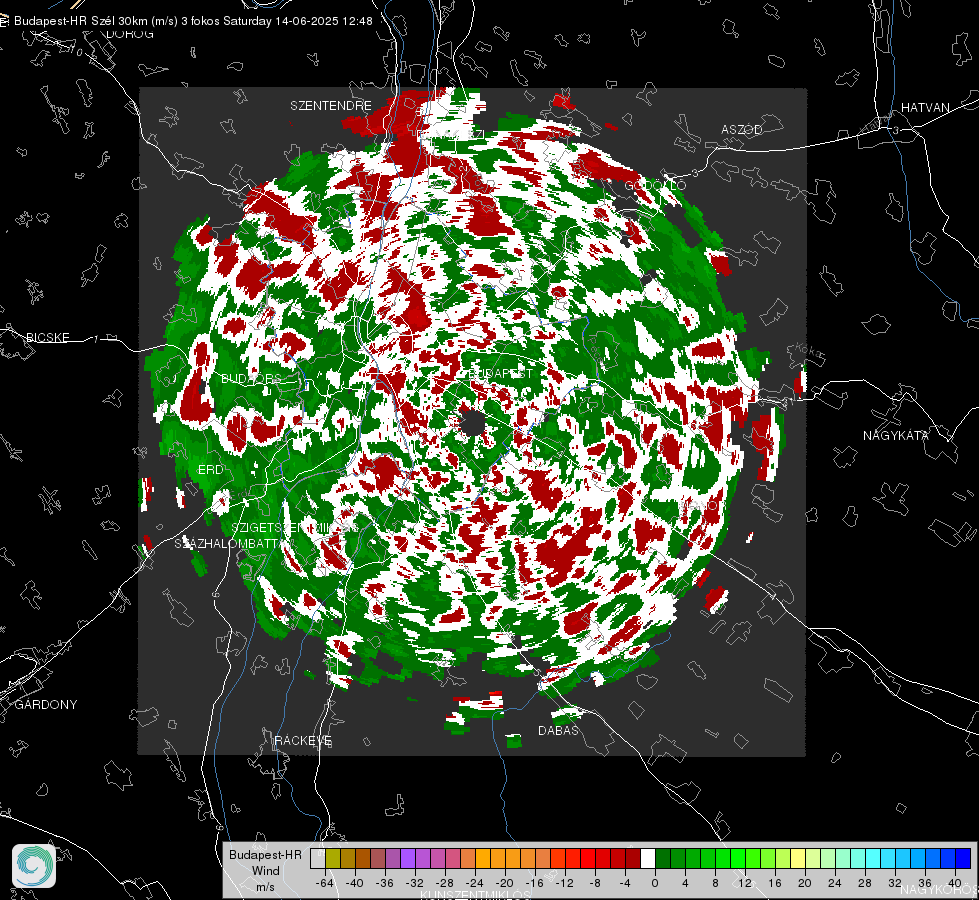This screenshot has height=900, width=979.
Task: Click the -64 value on the legend scale
Action: click(x=325, y=883)
